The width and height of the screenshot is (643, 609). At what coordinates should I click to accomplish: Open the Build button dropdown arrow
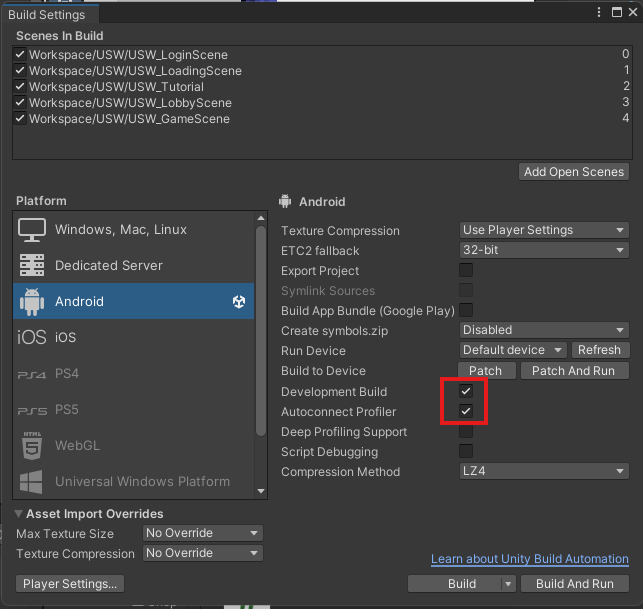508,584
